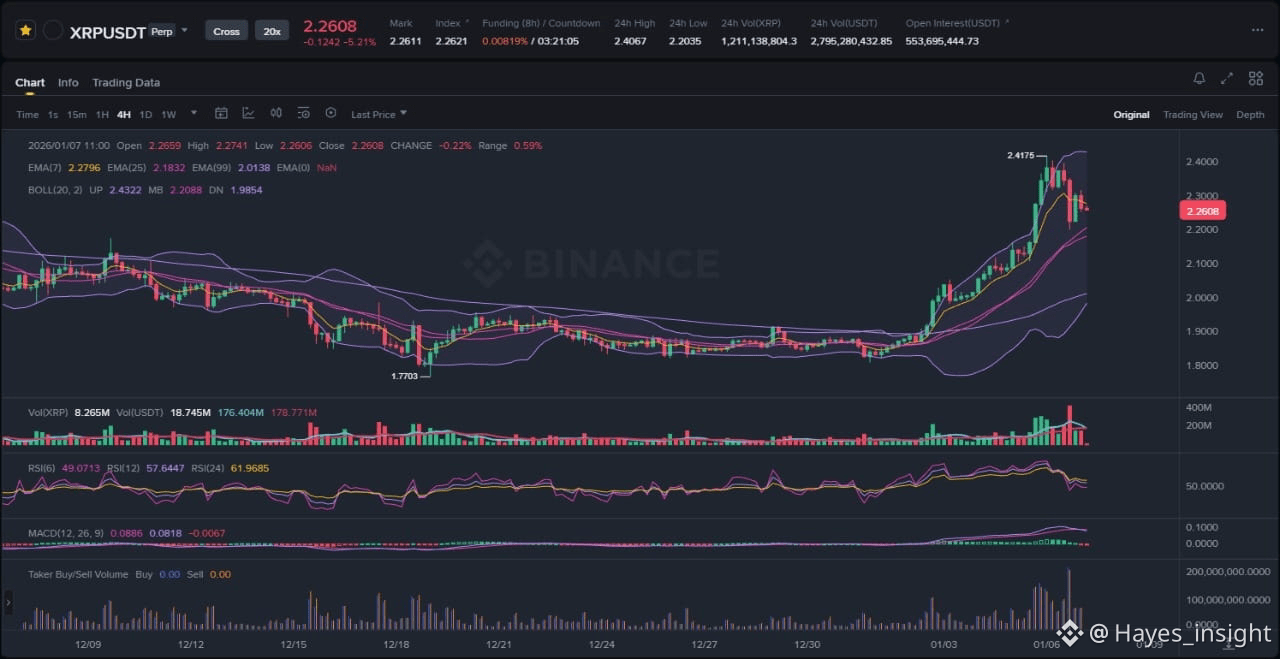Click the Cross margin mode button
The height and width of the screenshot is (659, 1280).
tap(227, 31)
